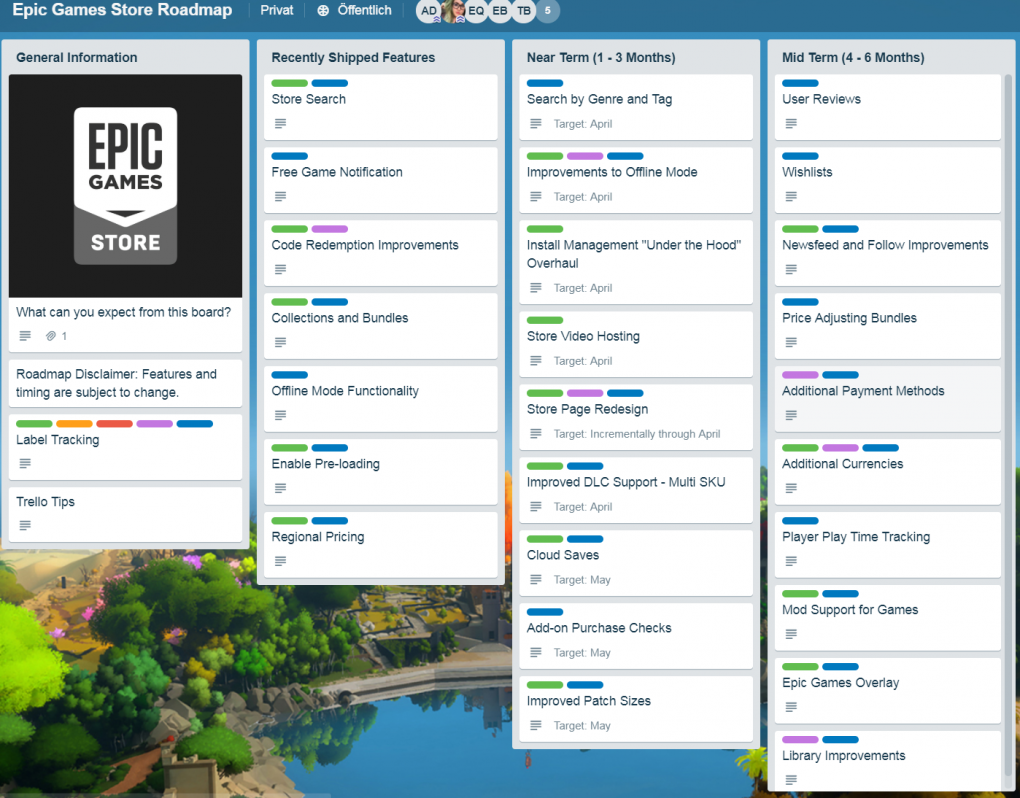Click description icon on Offline Mode Functionality card
1020x798 pixels.
280,414
